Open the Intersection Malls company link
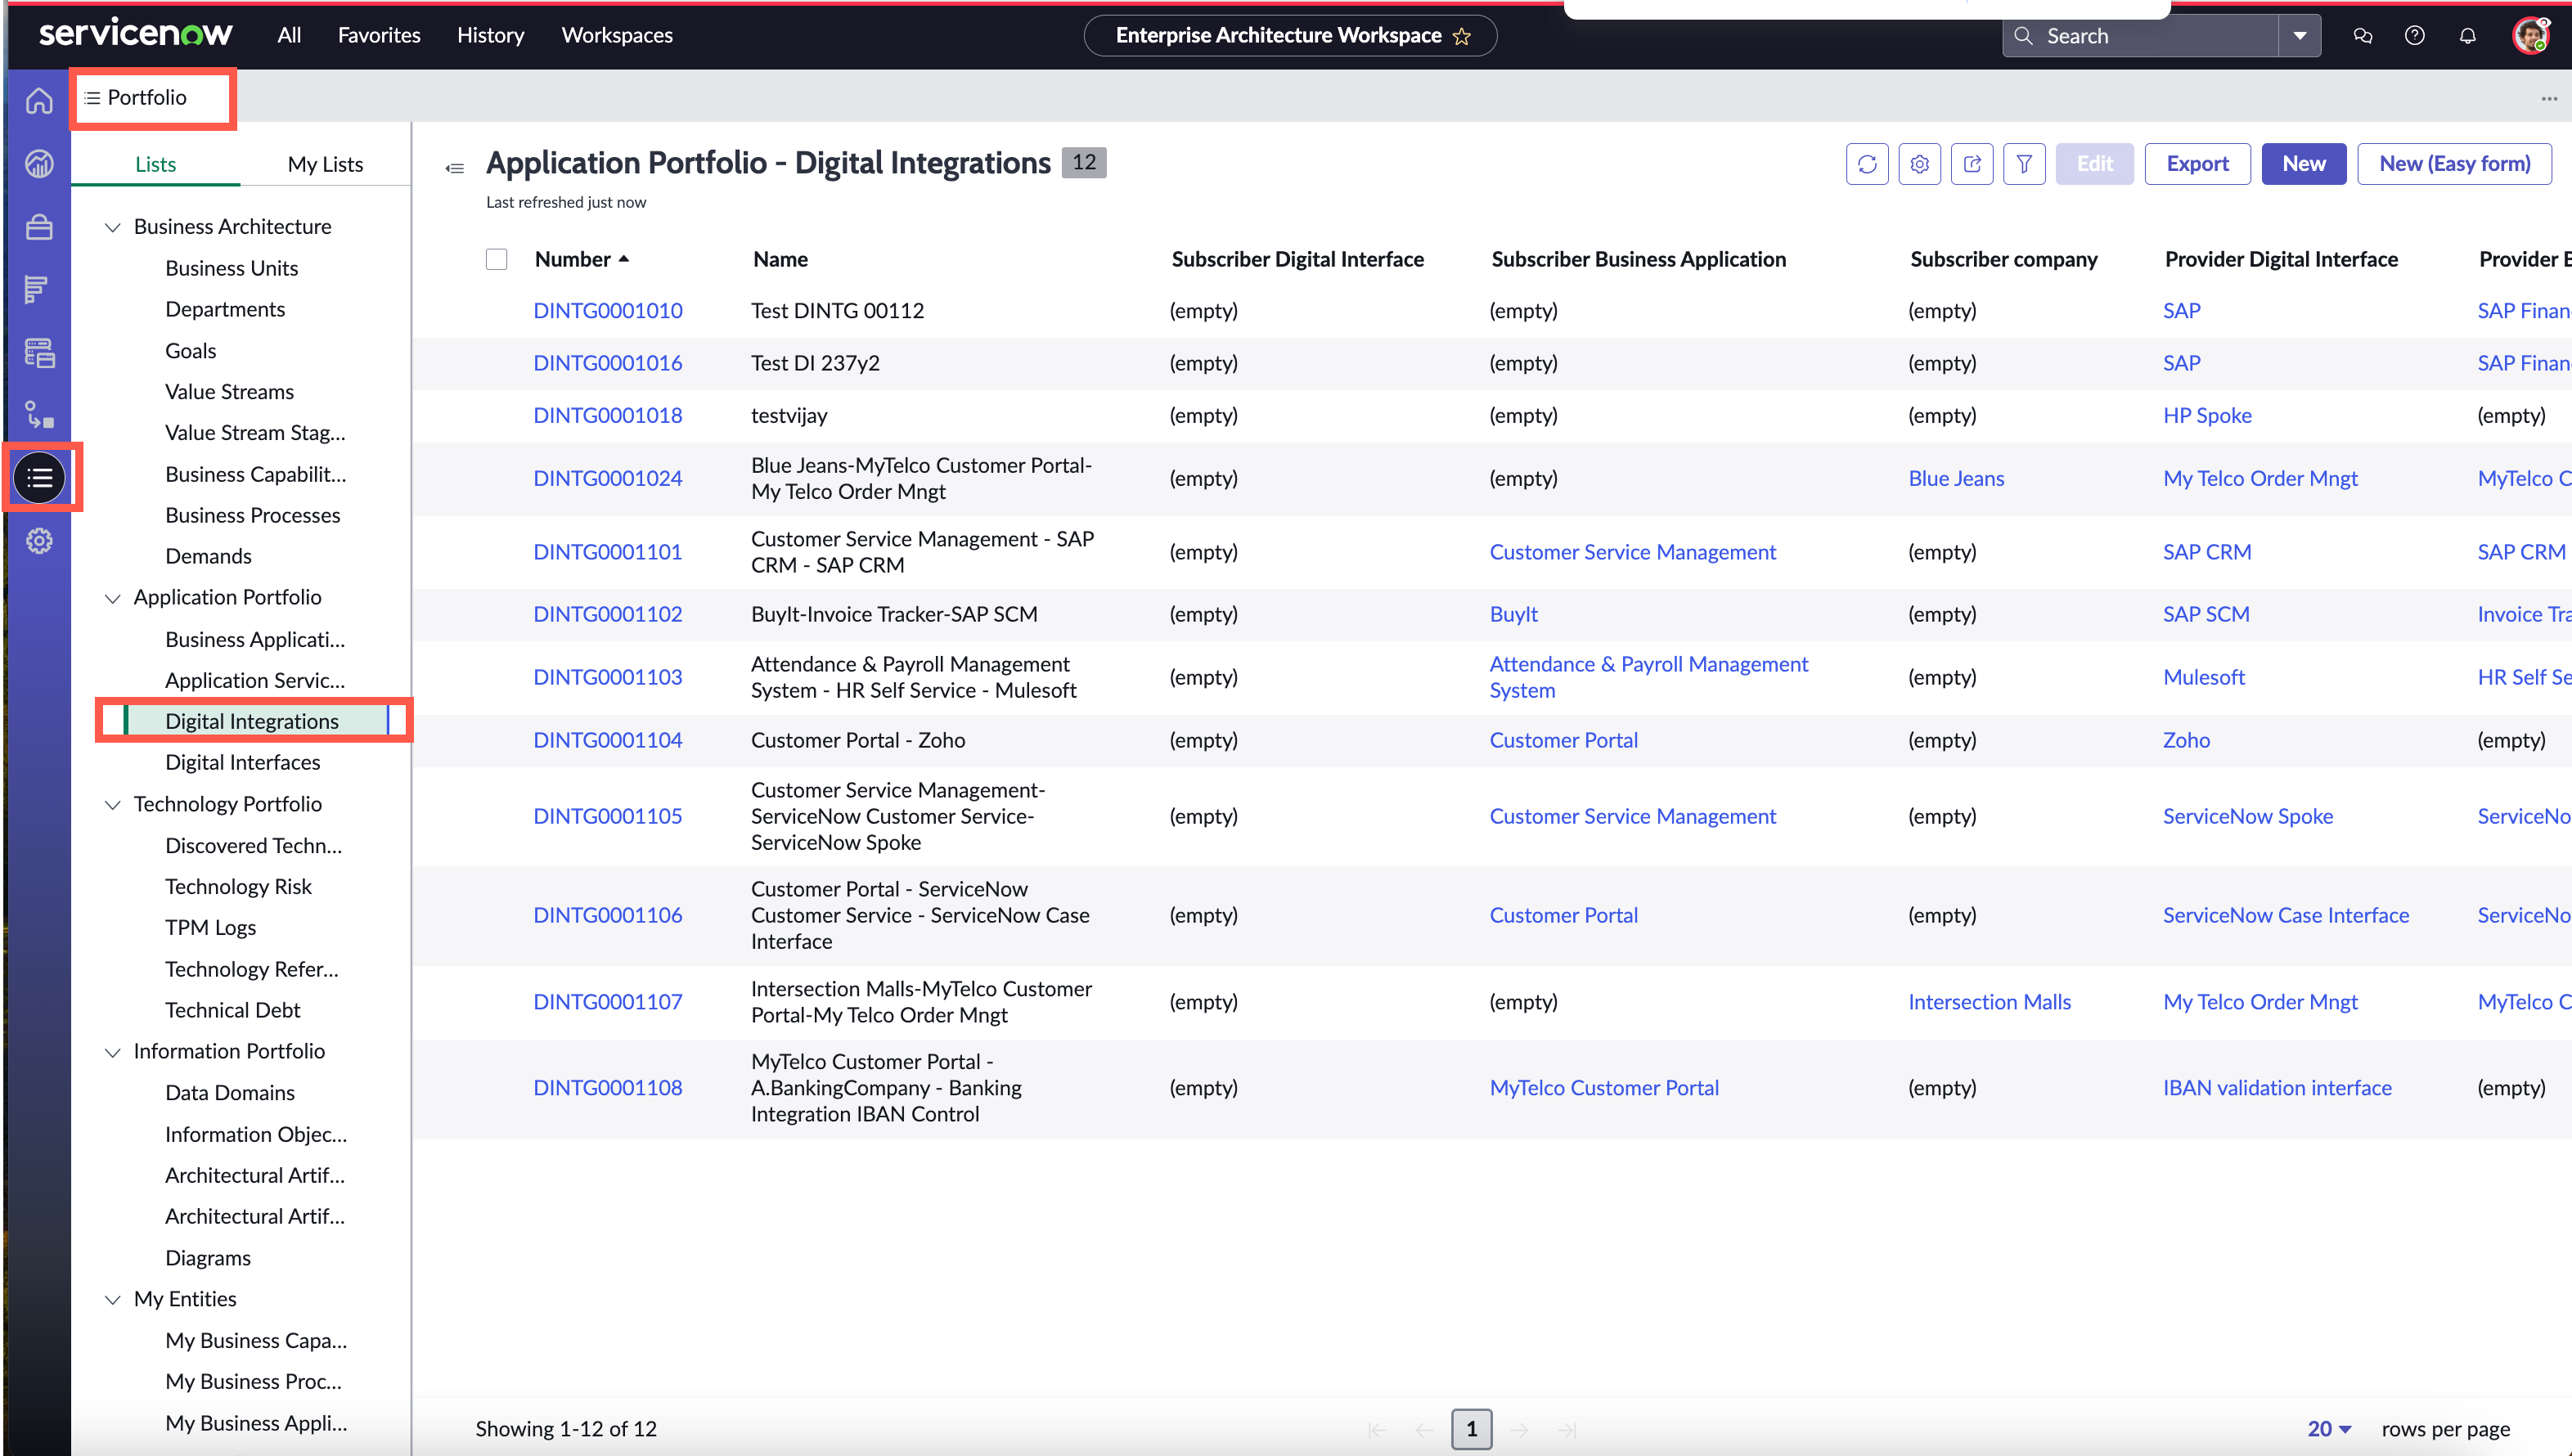The width and height of the screenshot is (2572, 1456). point(1990,1003)
